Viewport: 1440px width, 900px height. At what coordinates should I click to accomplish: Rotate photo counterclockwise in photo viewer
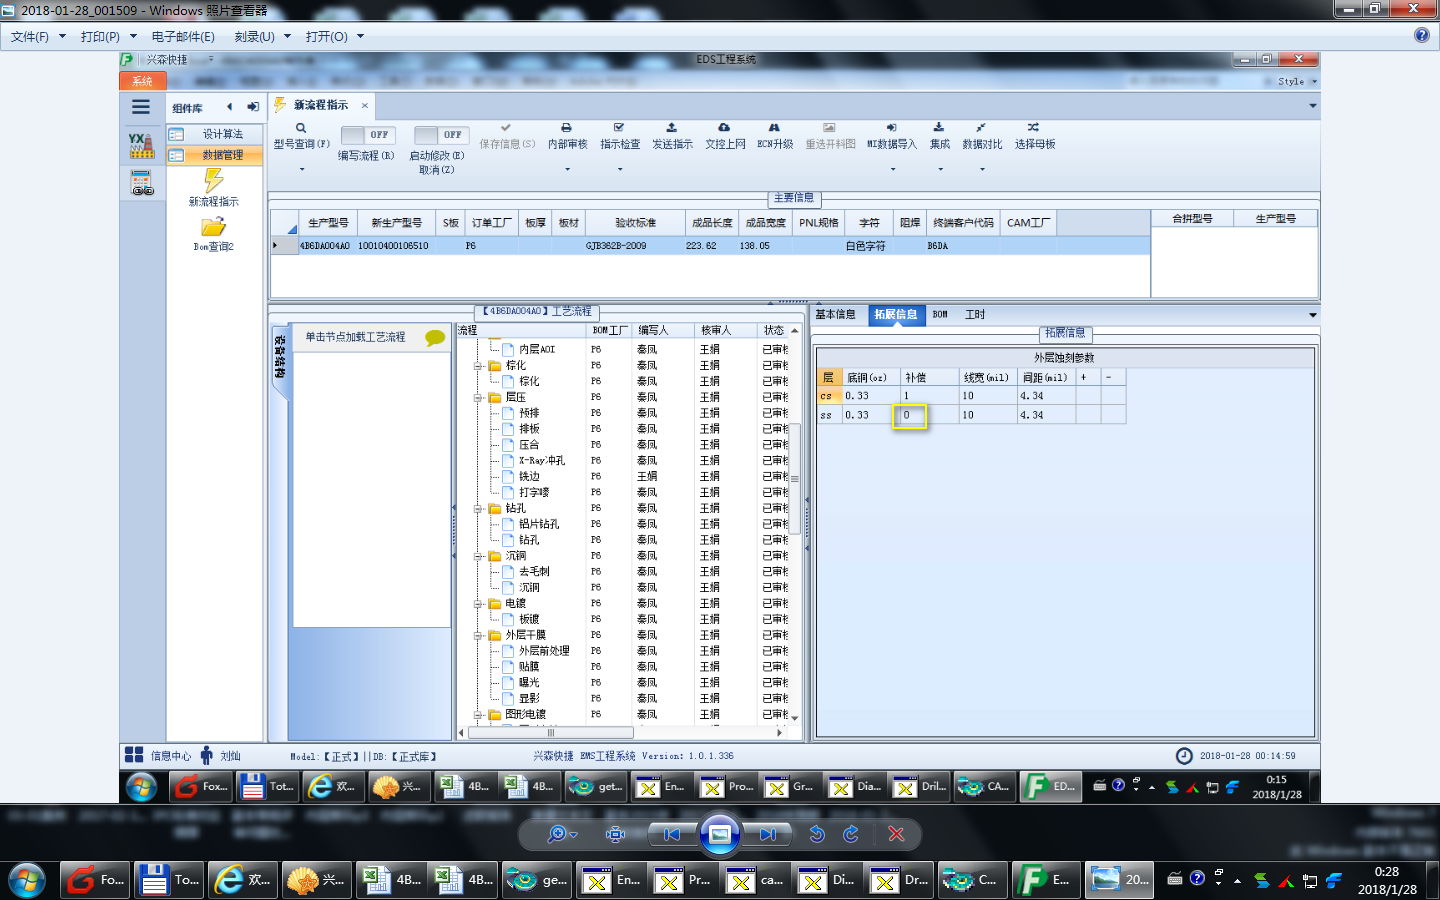tap(817, 834)
